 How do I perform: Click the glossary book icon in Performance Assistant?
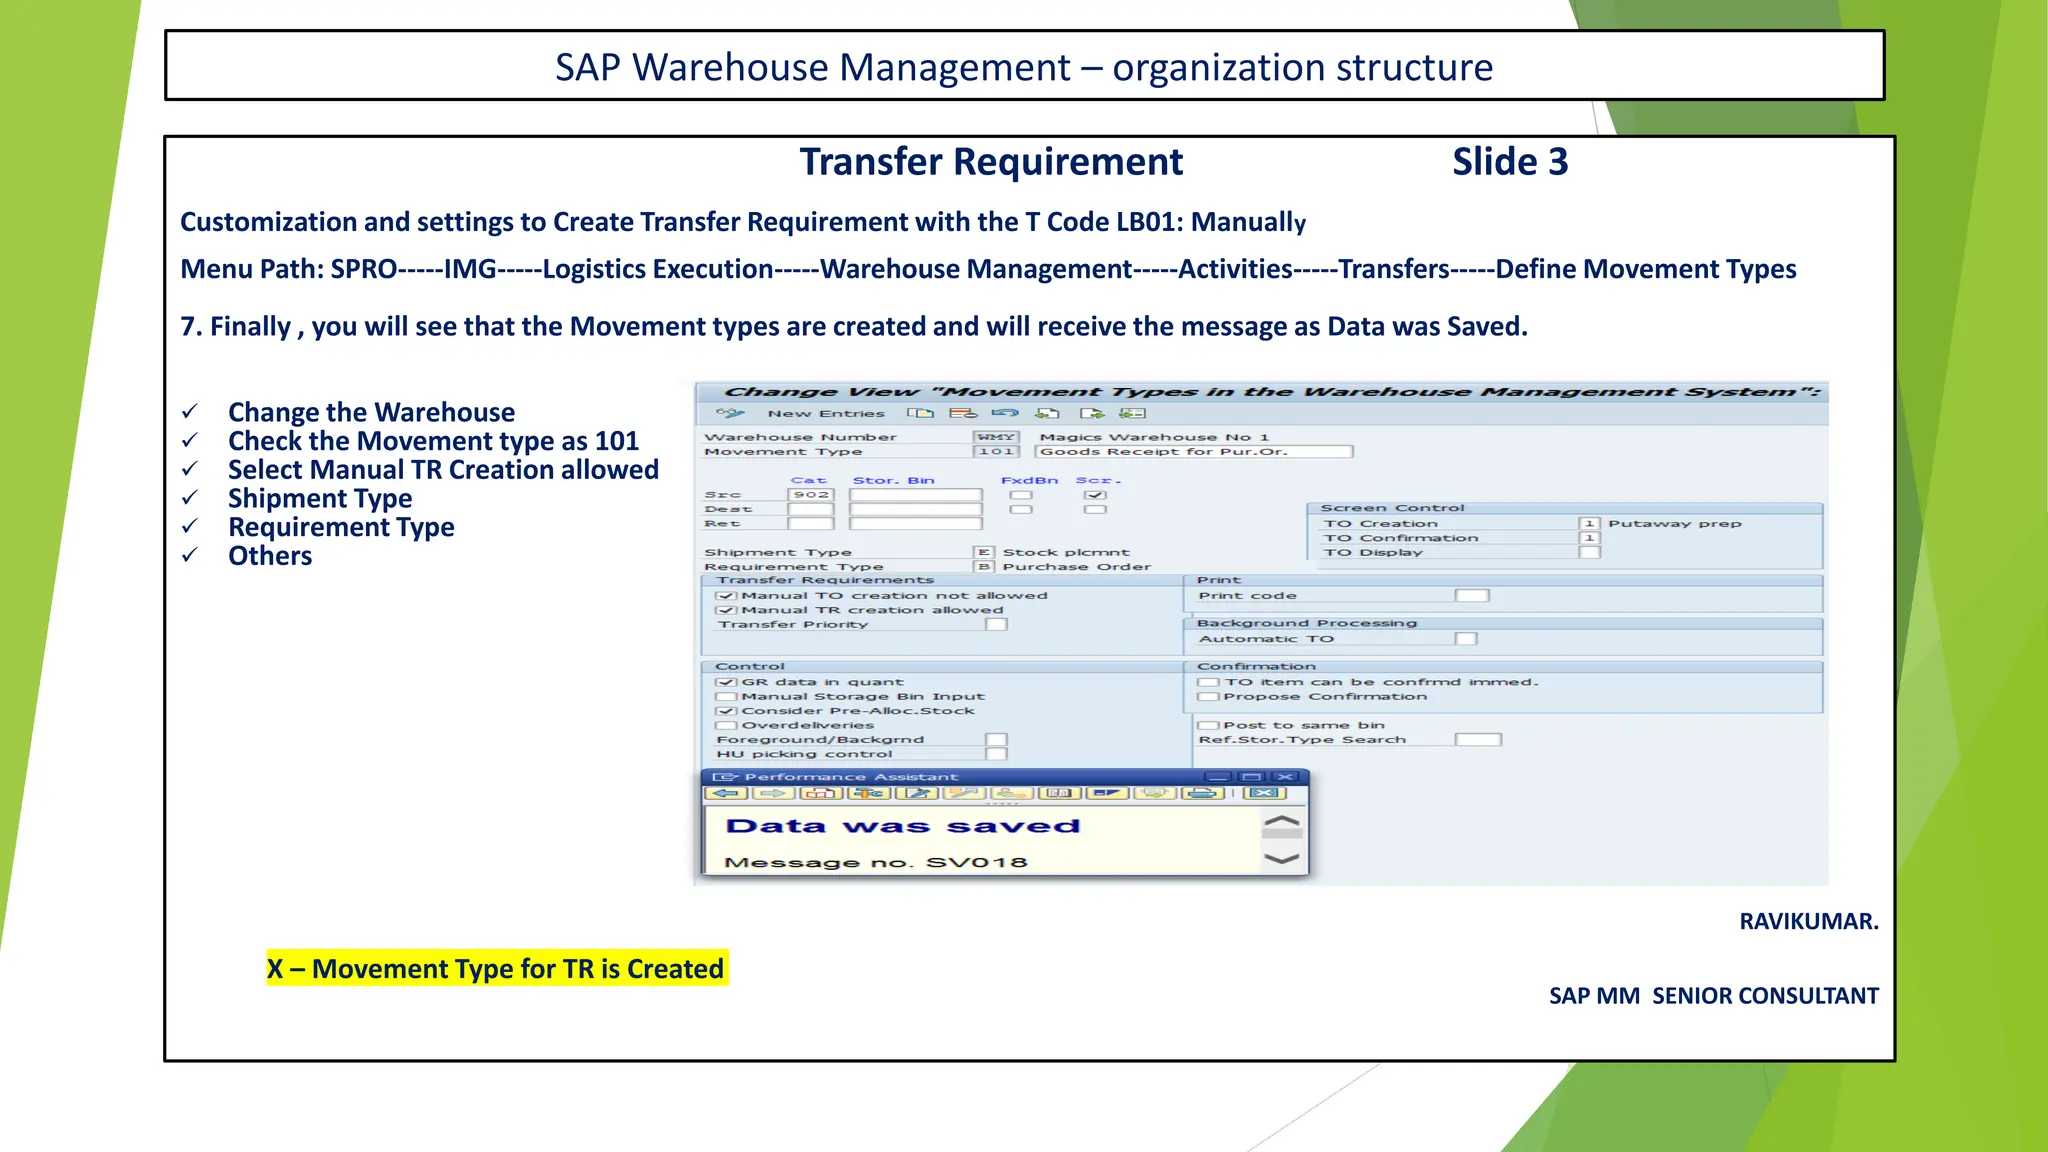[x=1059, y=793]
